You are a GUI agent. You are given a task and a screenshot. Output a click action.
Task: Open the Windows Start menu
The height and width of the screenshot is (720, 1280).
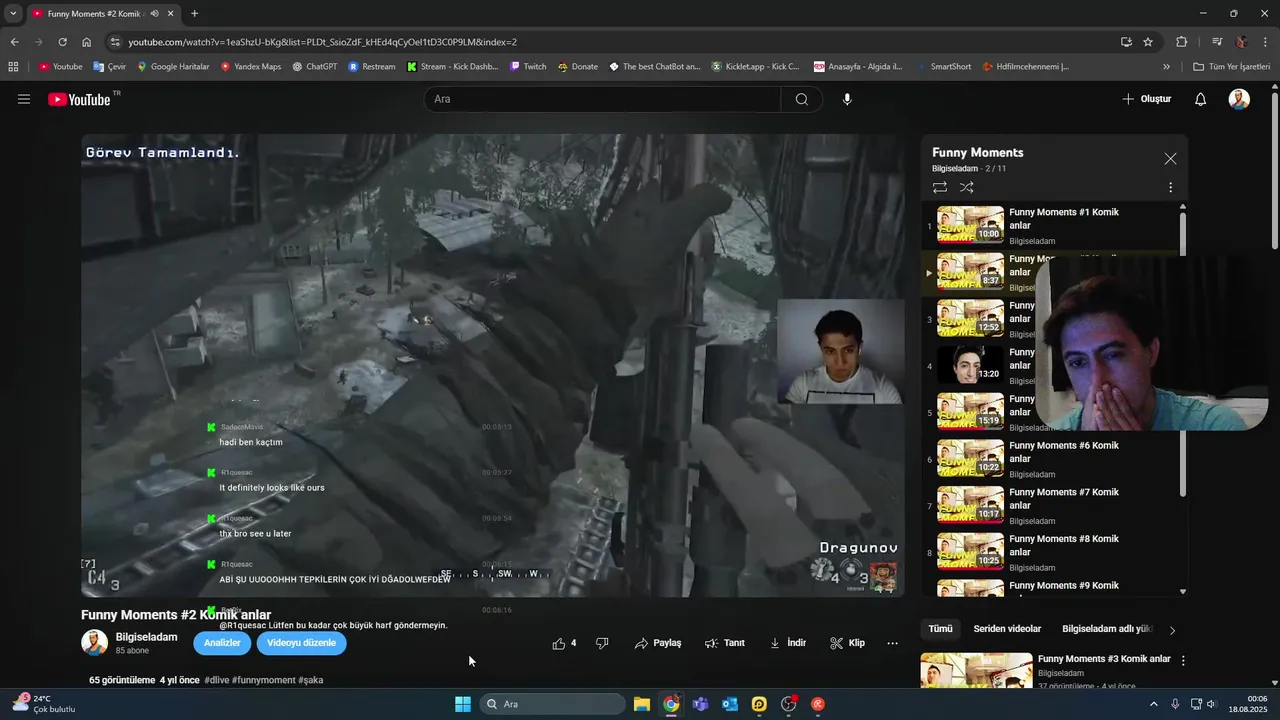463,704
